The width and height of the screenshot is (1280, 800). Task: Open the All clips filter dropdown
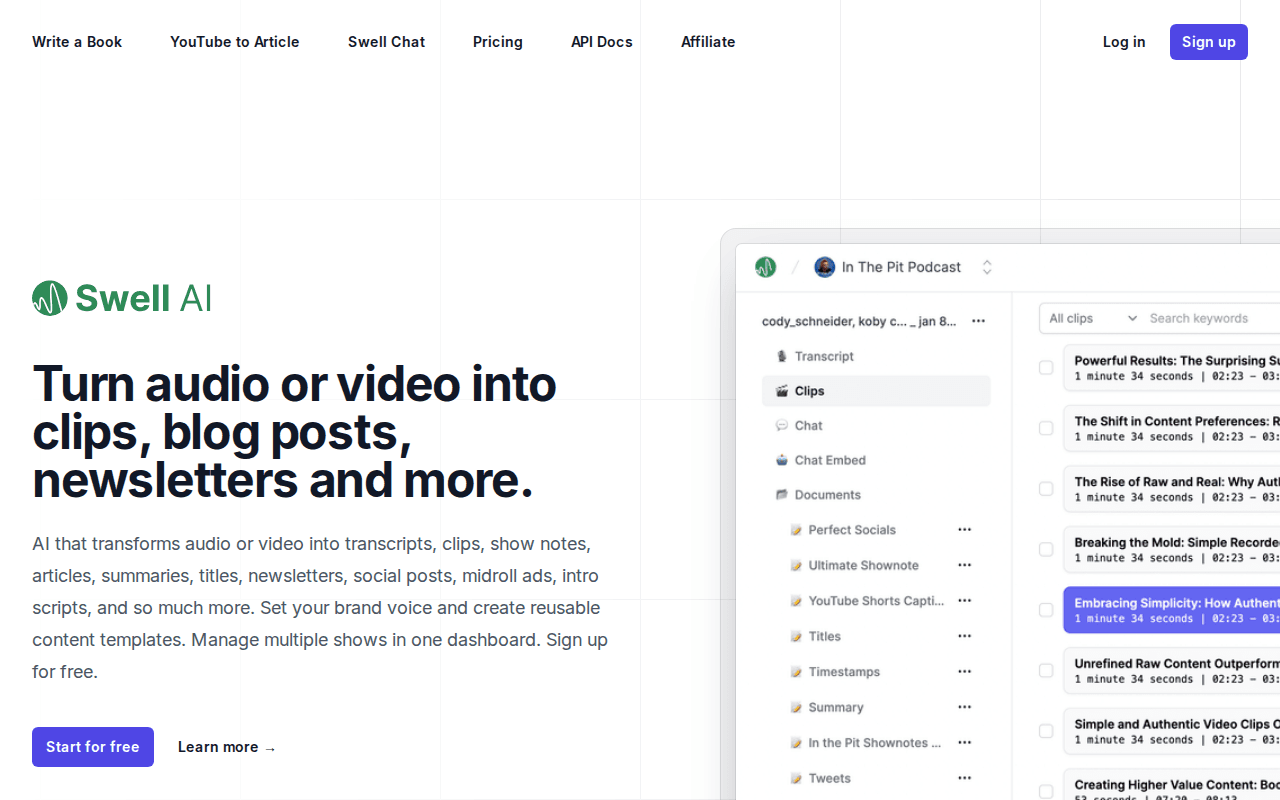pyautogui.click(x=1092, y=318)
